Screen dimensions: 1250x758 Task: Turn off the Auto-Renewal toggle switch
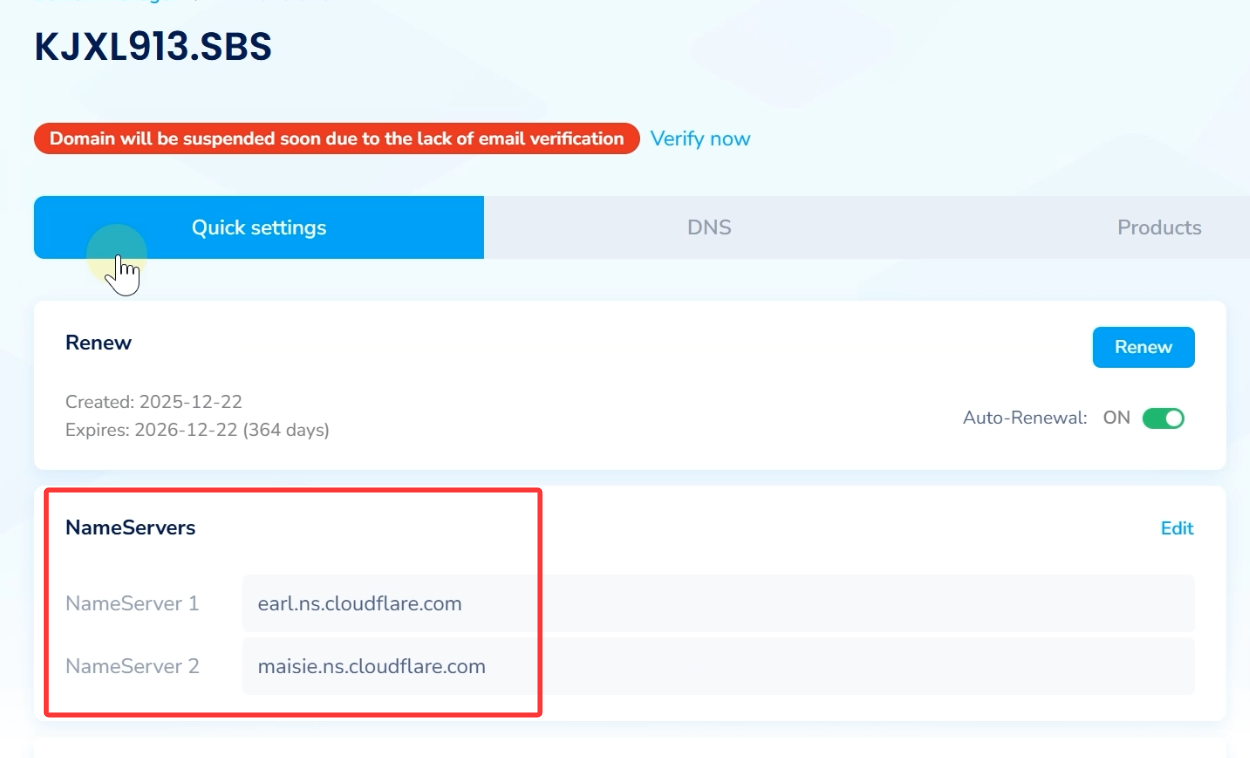click(x=1163, y=418)
